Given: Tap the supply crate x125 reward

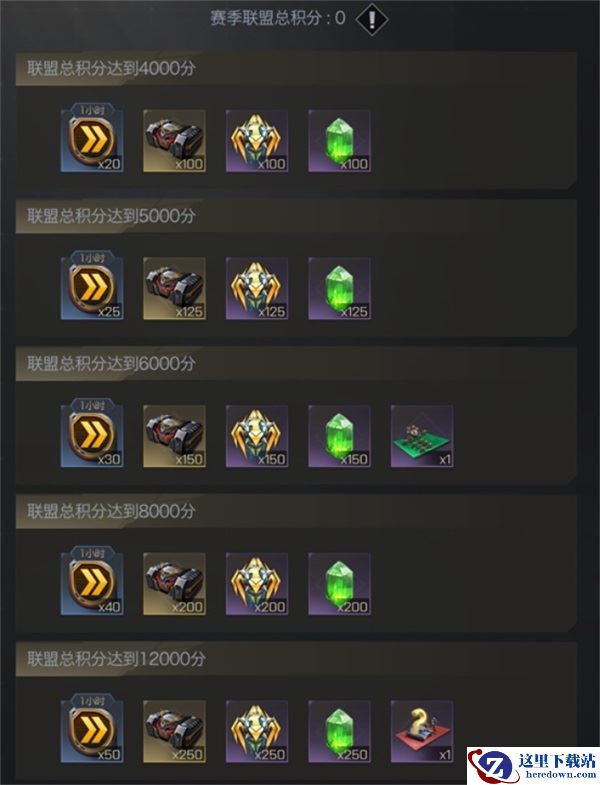Looking at the screenshot, I should click(x=174, y=288).
